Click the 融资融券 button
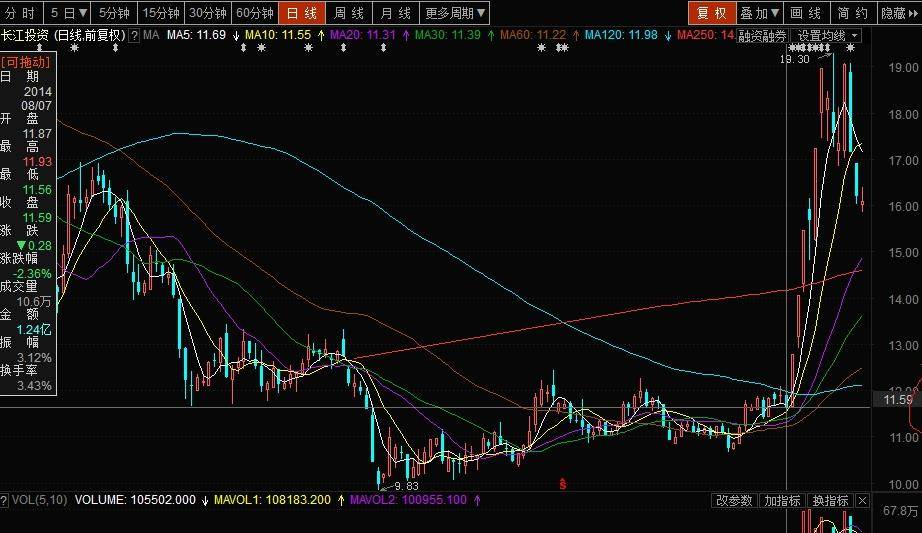This screenshot has height=533, width=922. pos(762,35)
